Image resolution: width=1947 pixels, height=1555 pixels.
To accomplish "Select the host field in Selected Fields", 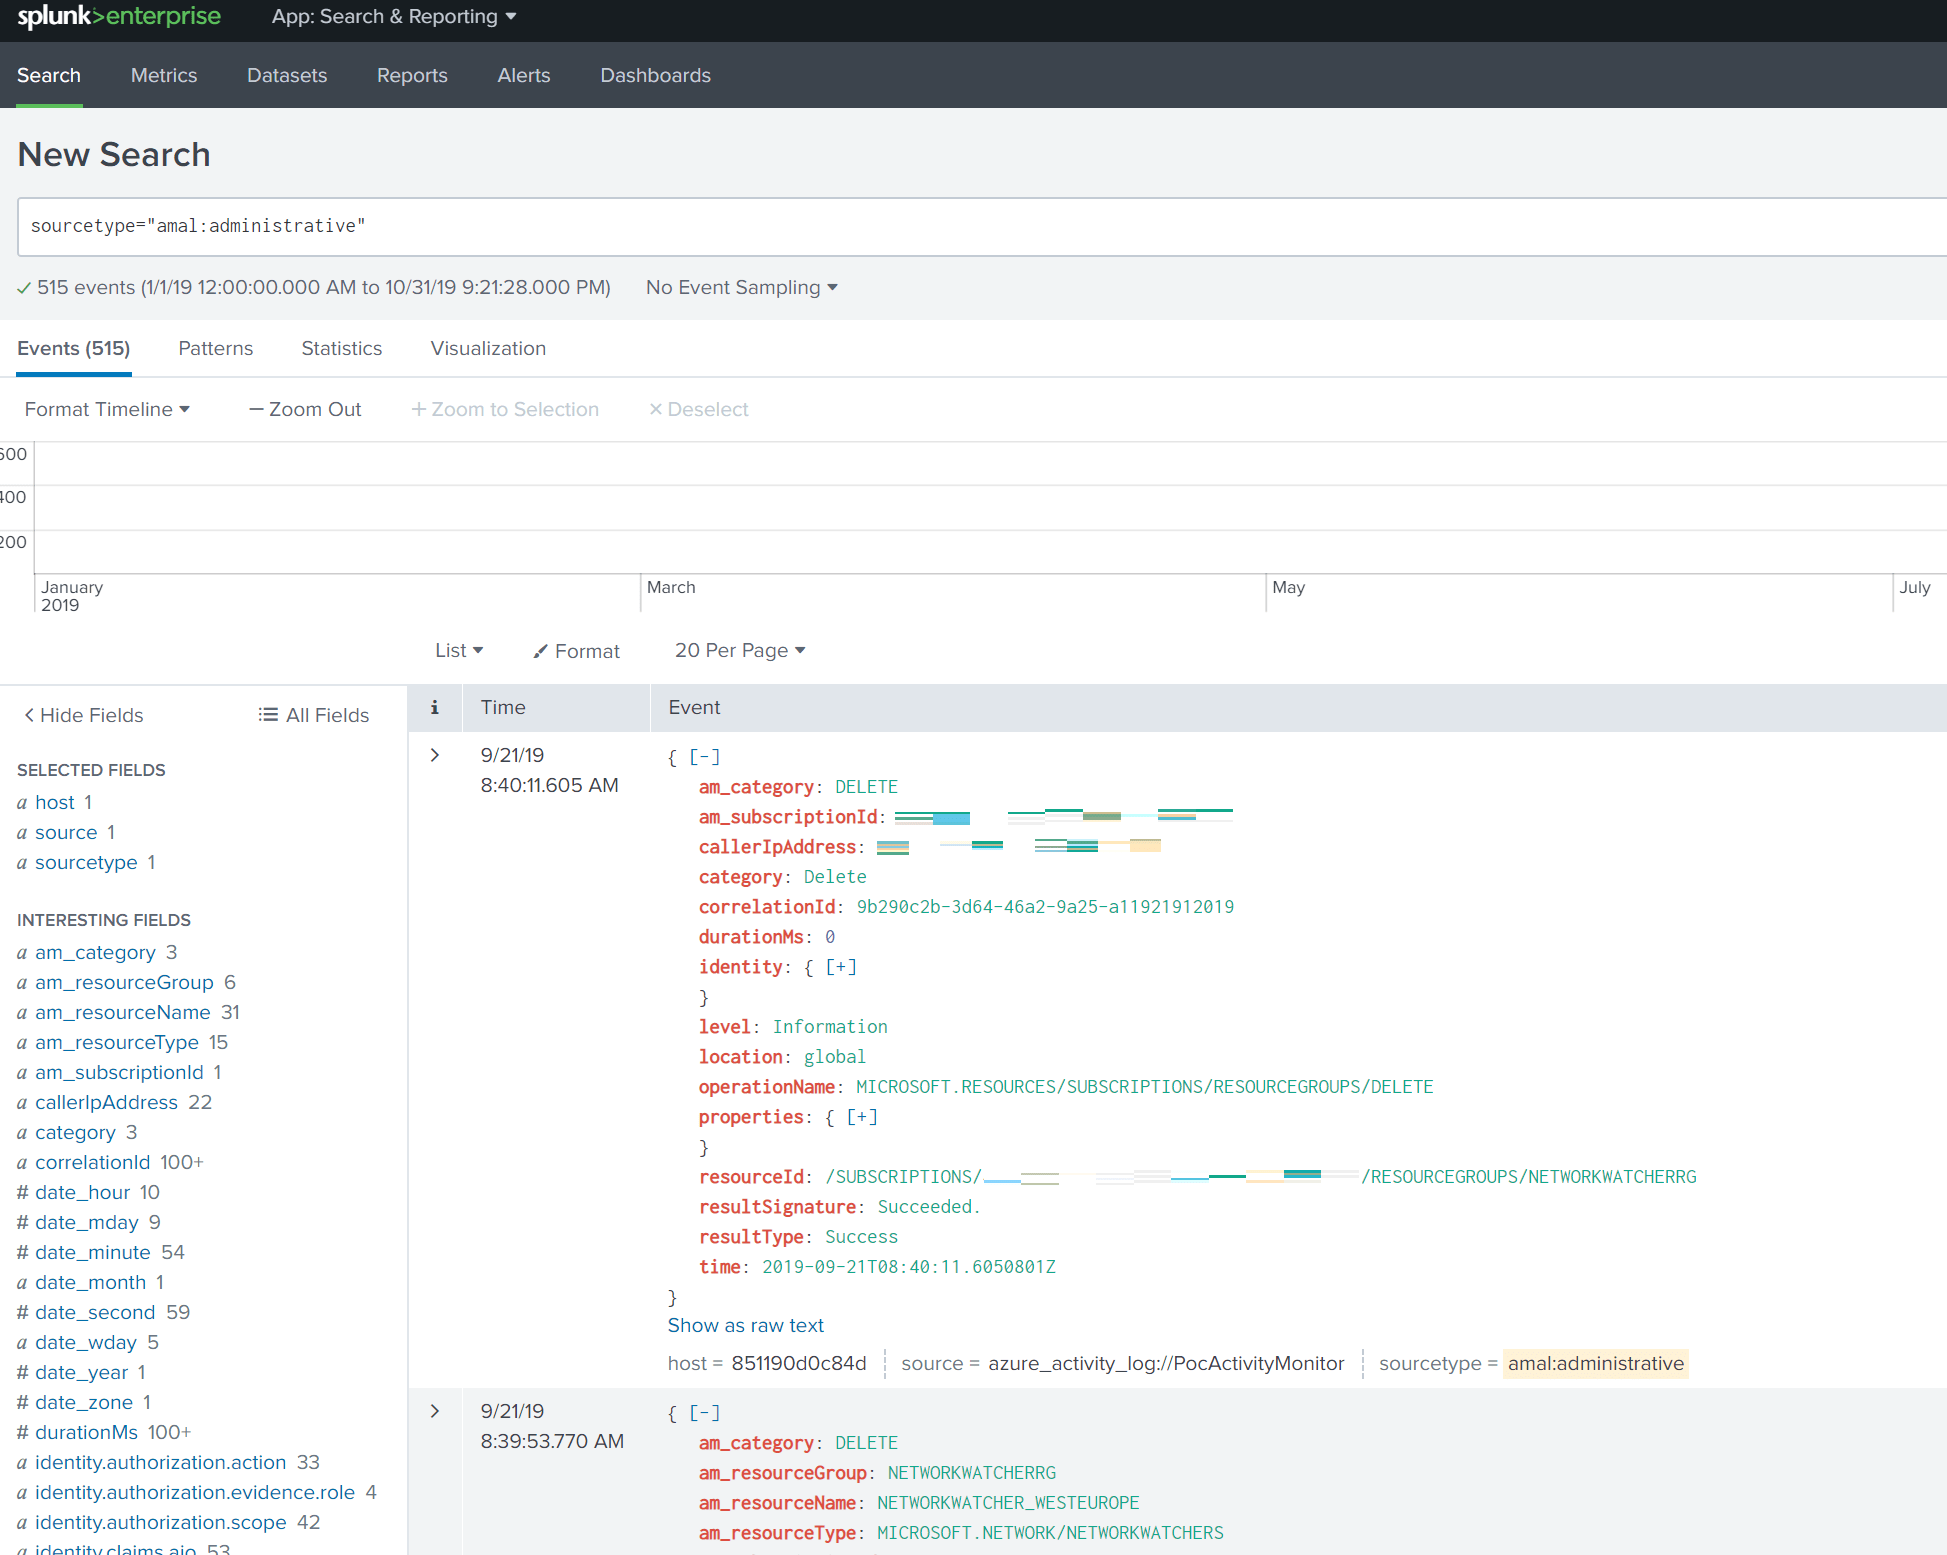I will (x=55, y=802).
